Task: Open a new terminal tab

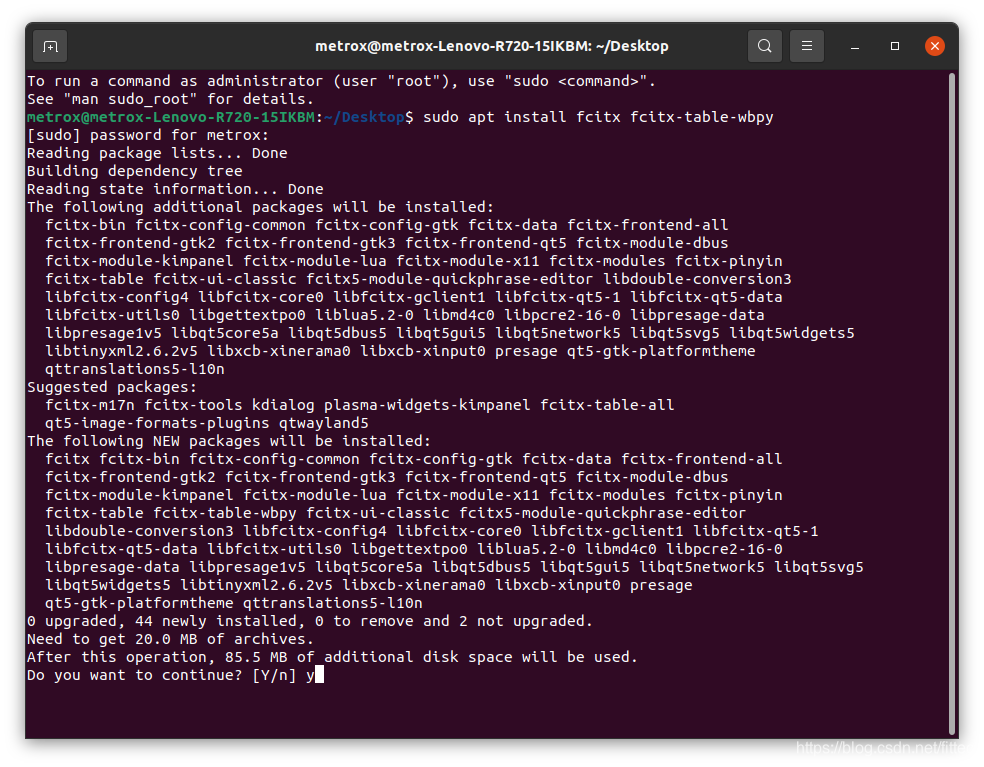Action: tap(50, 46)
